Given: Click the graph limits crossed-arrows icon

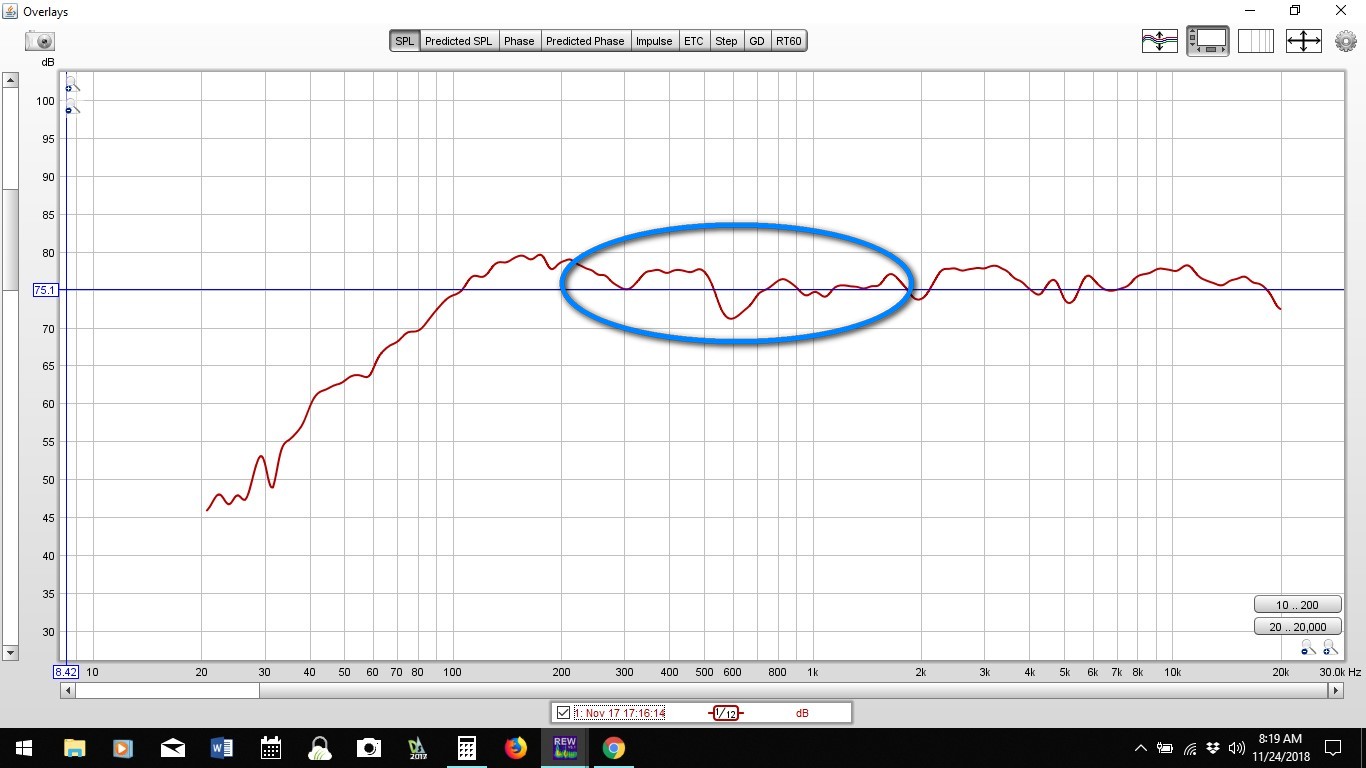Looking at the screenshot, I should (1304, 41).
